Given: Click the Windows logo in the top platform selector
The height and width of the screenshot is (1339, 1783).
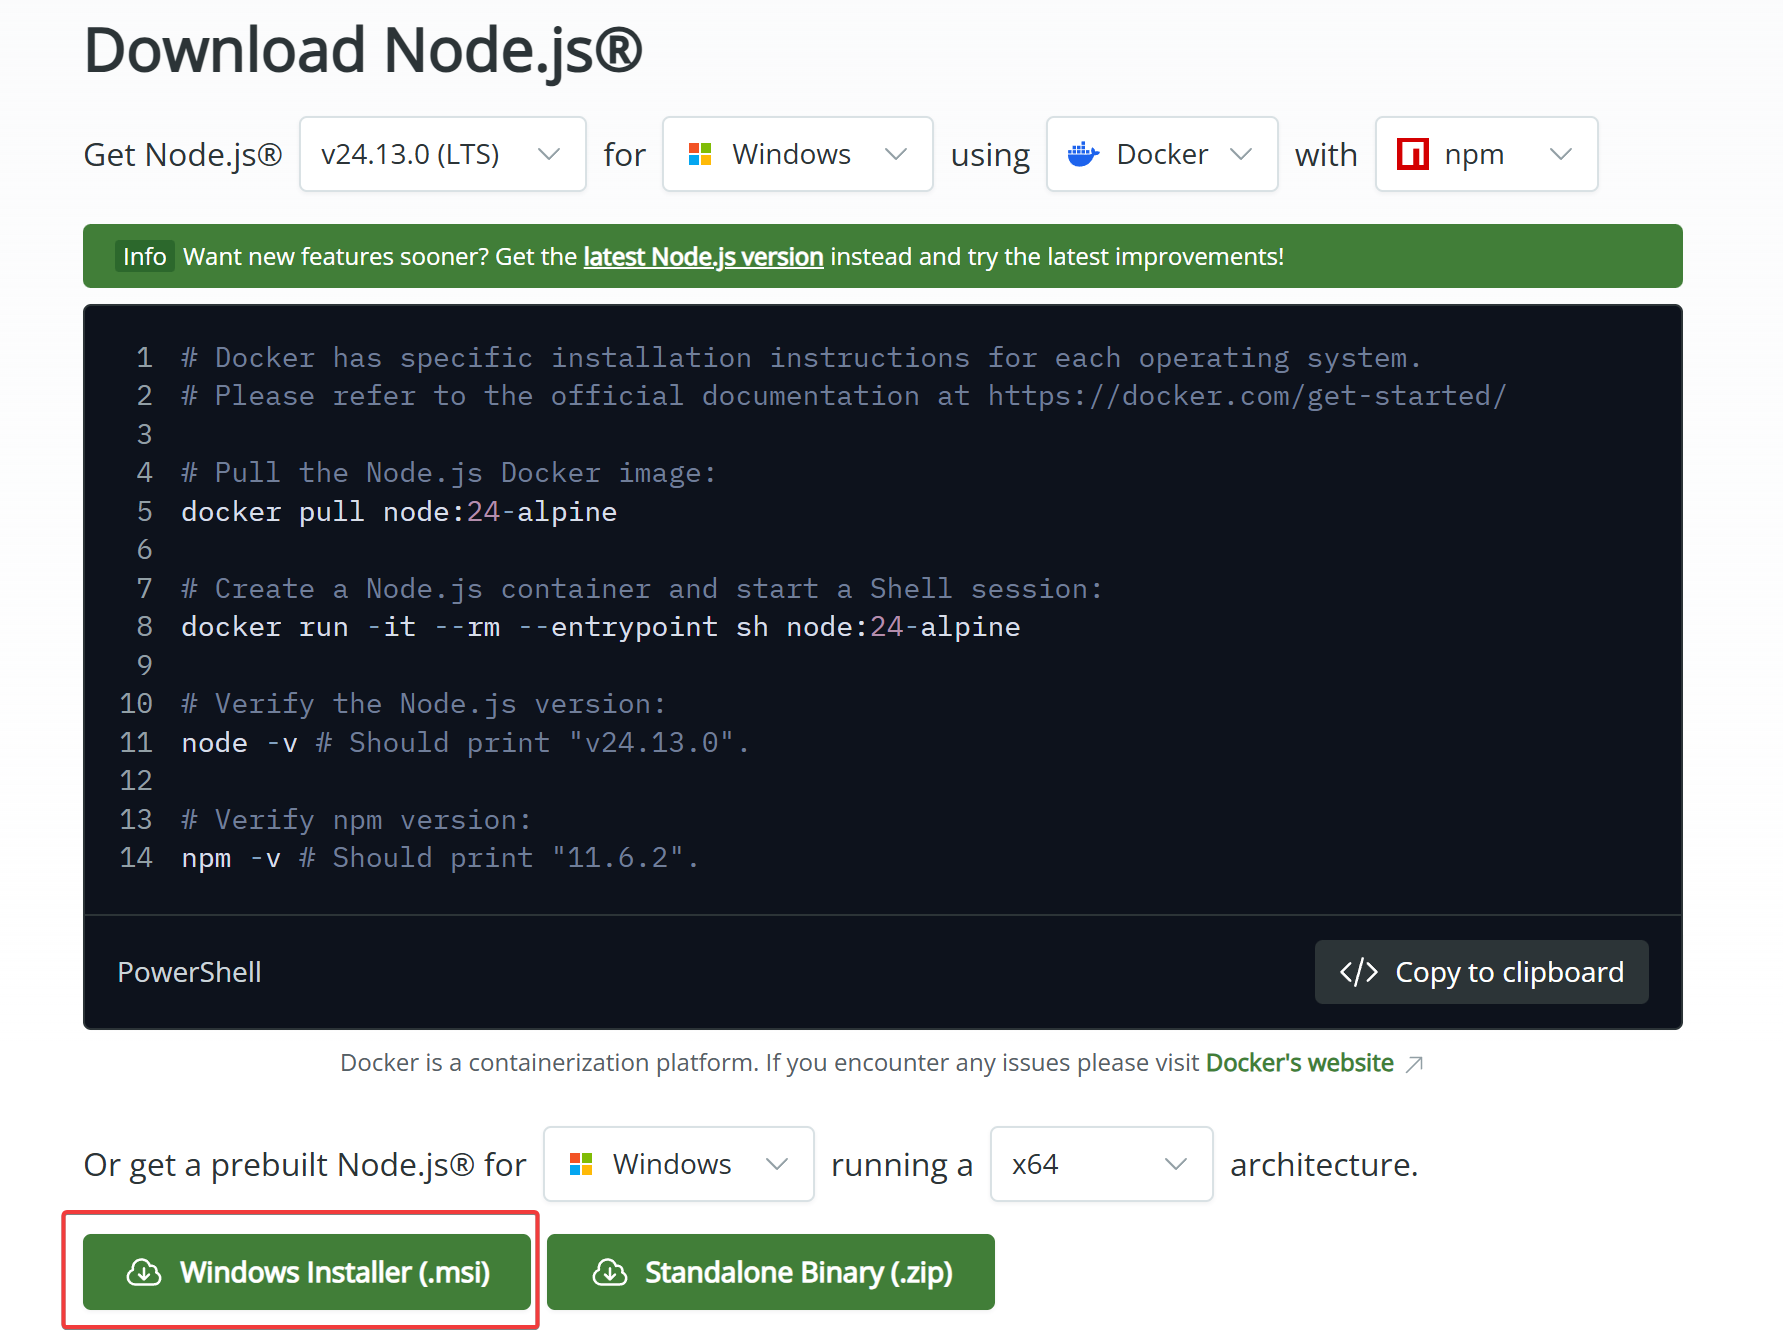Looking at the screenshot, I should (700, 154).
